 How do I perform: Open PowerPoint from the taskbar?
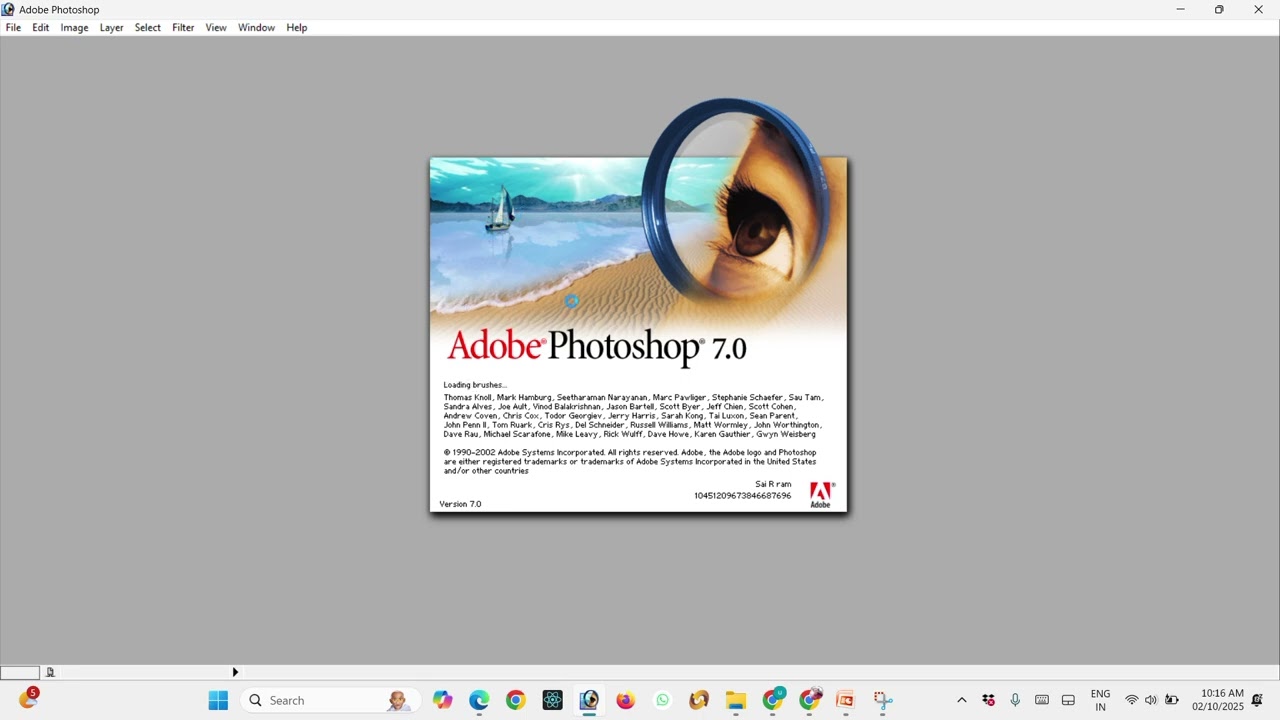tap(845, 700)
